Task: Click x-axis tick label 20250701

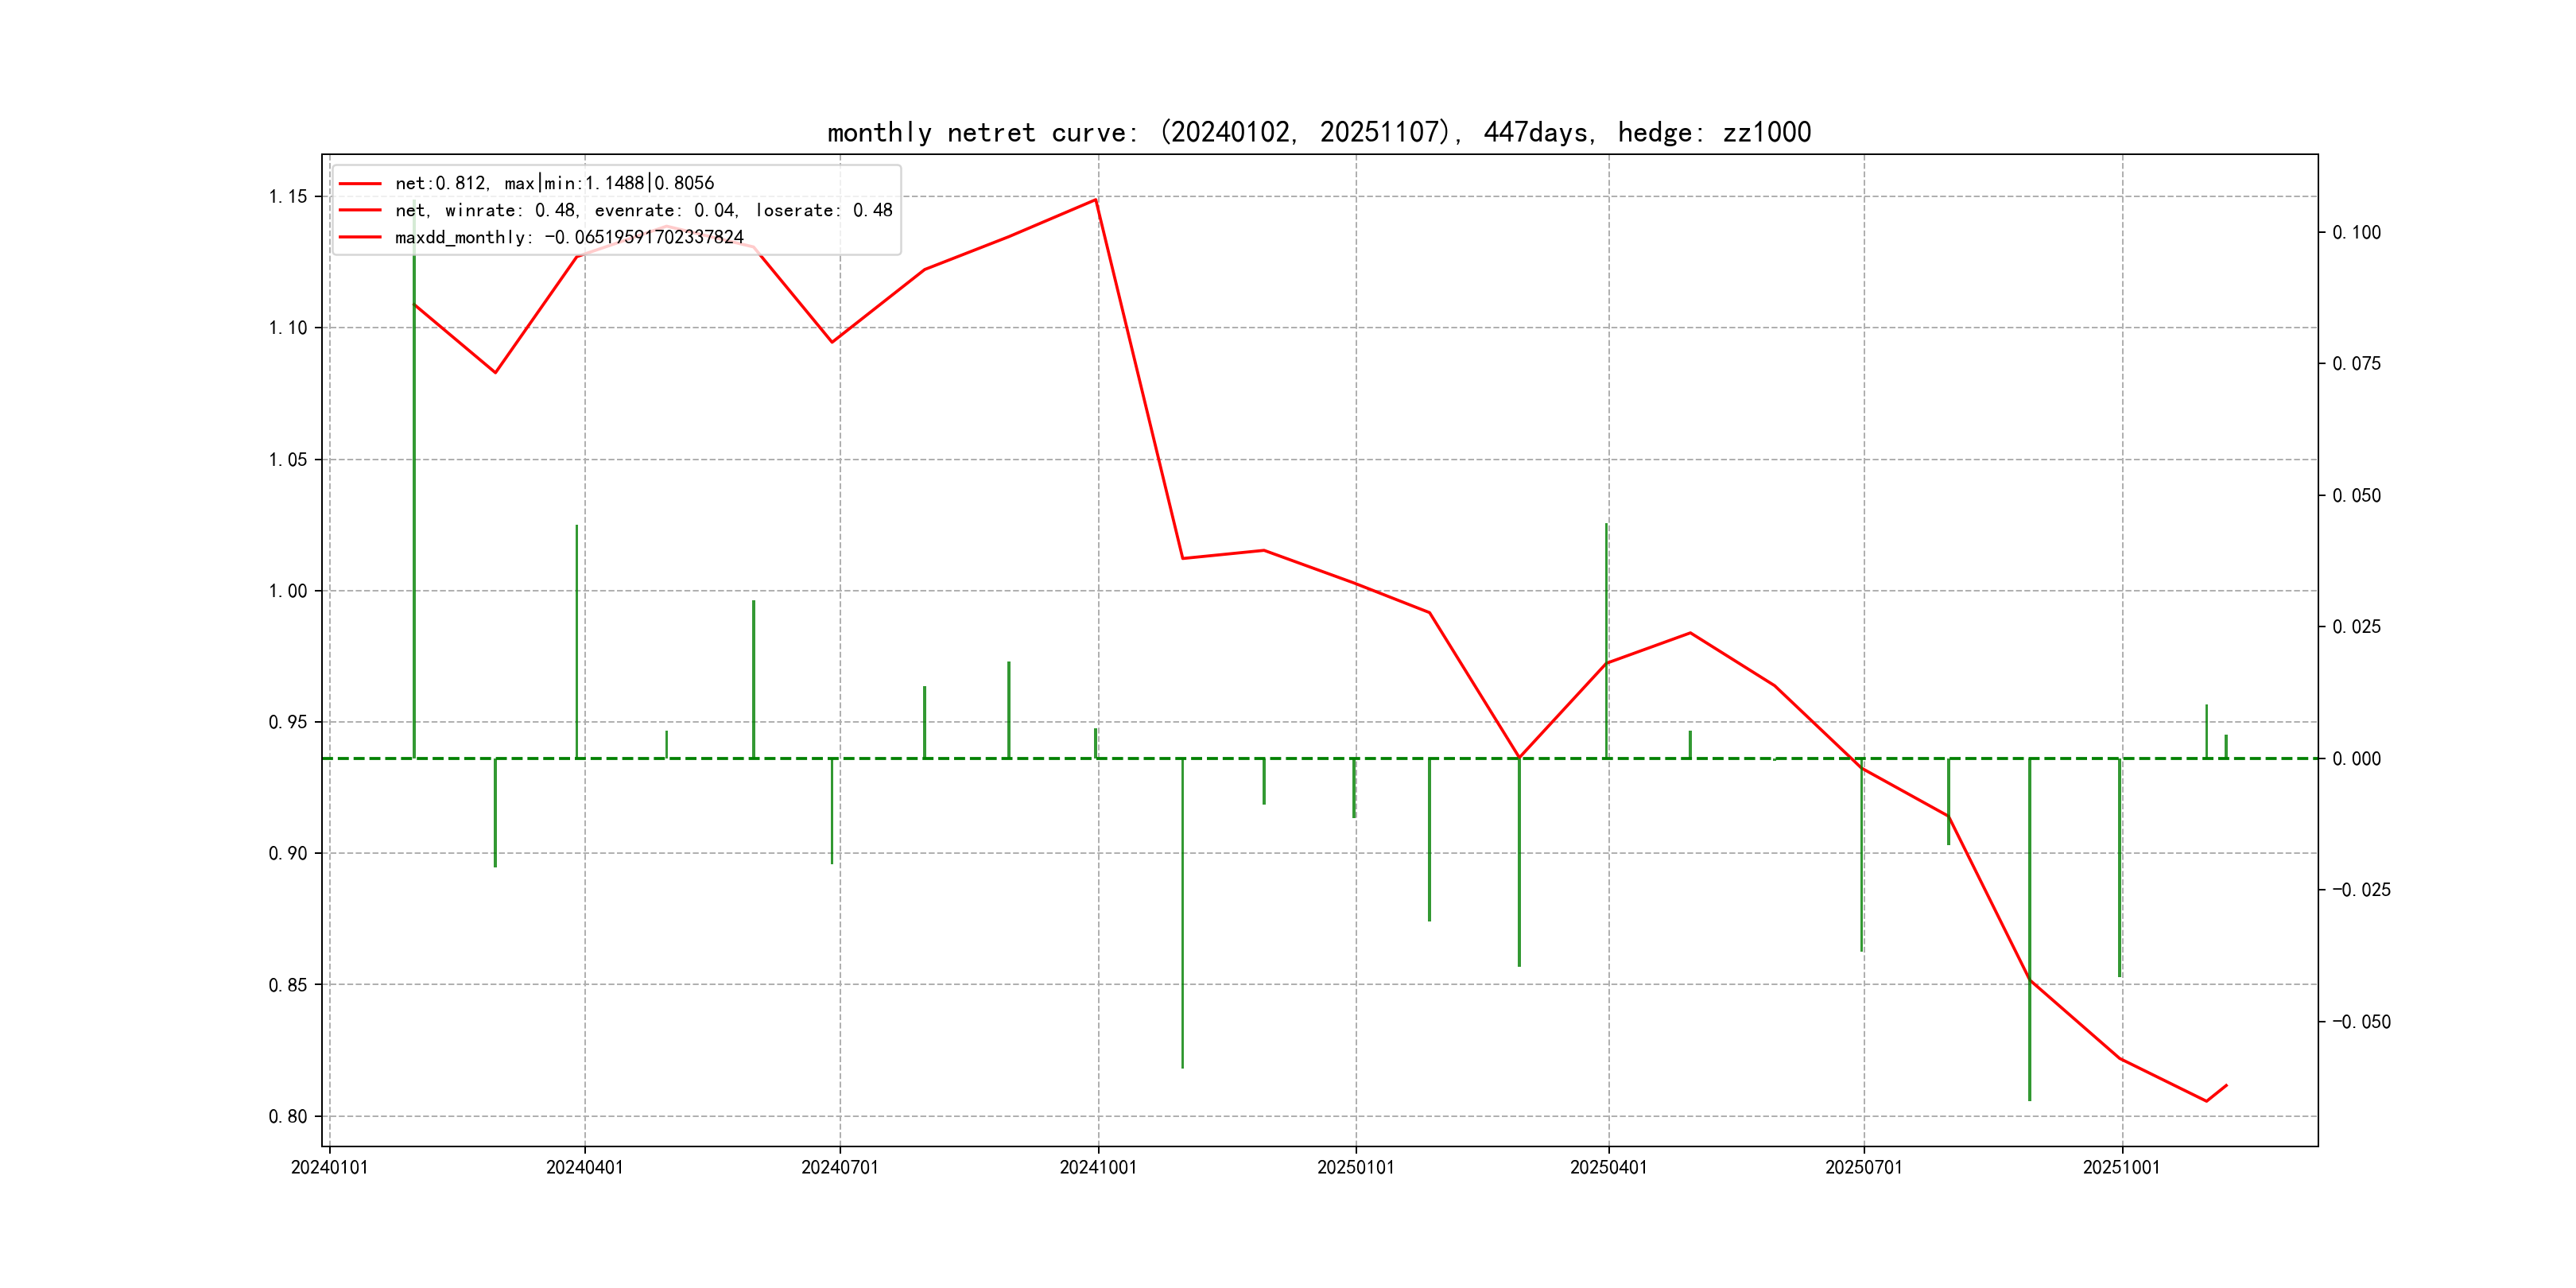Action: [x=1863, y=1167]
